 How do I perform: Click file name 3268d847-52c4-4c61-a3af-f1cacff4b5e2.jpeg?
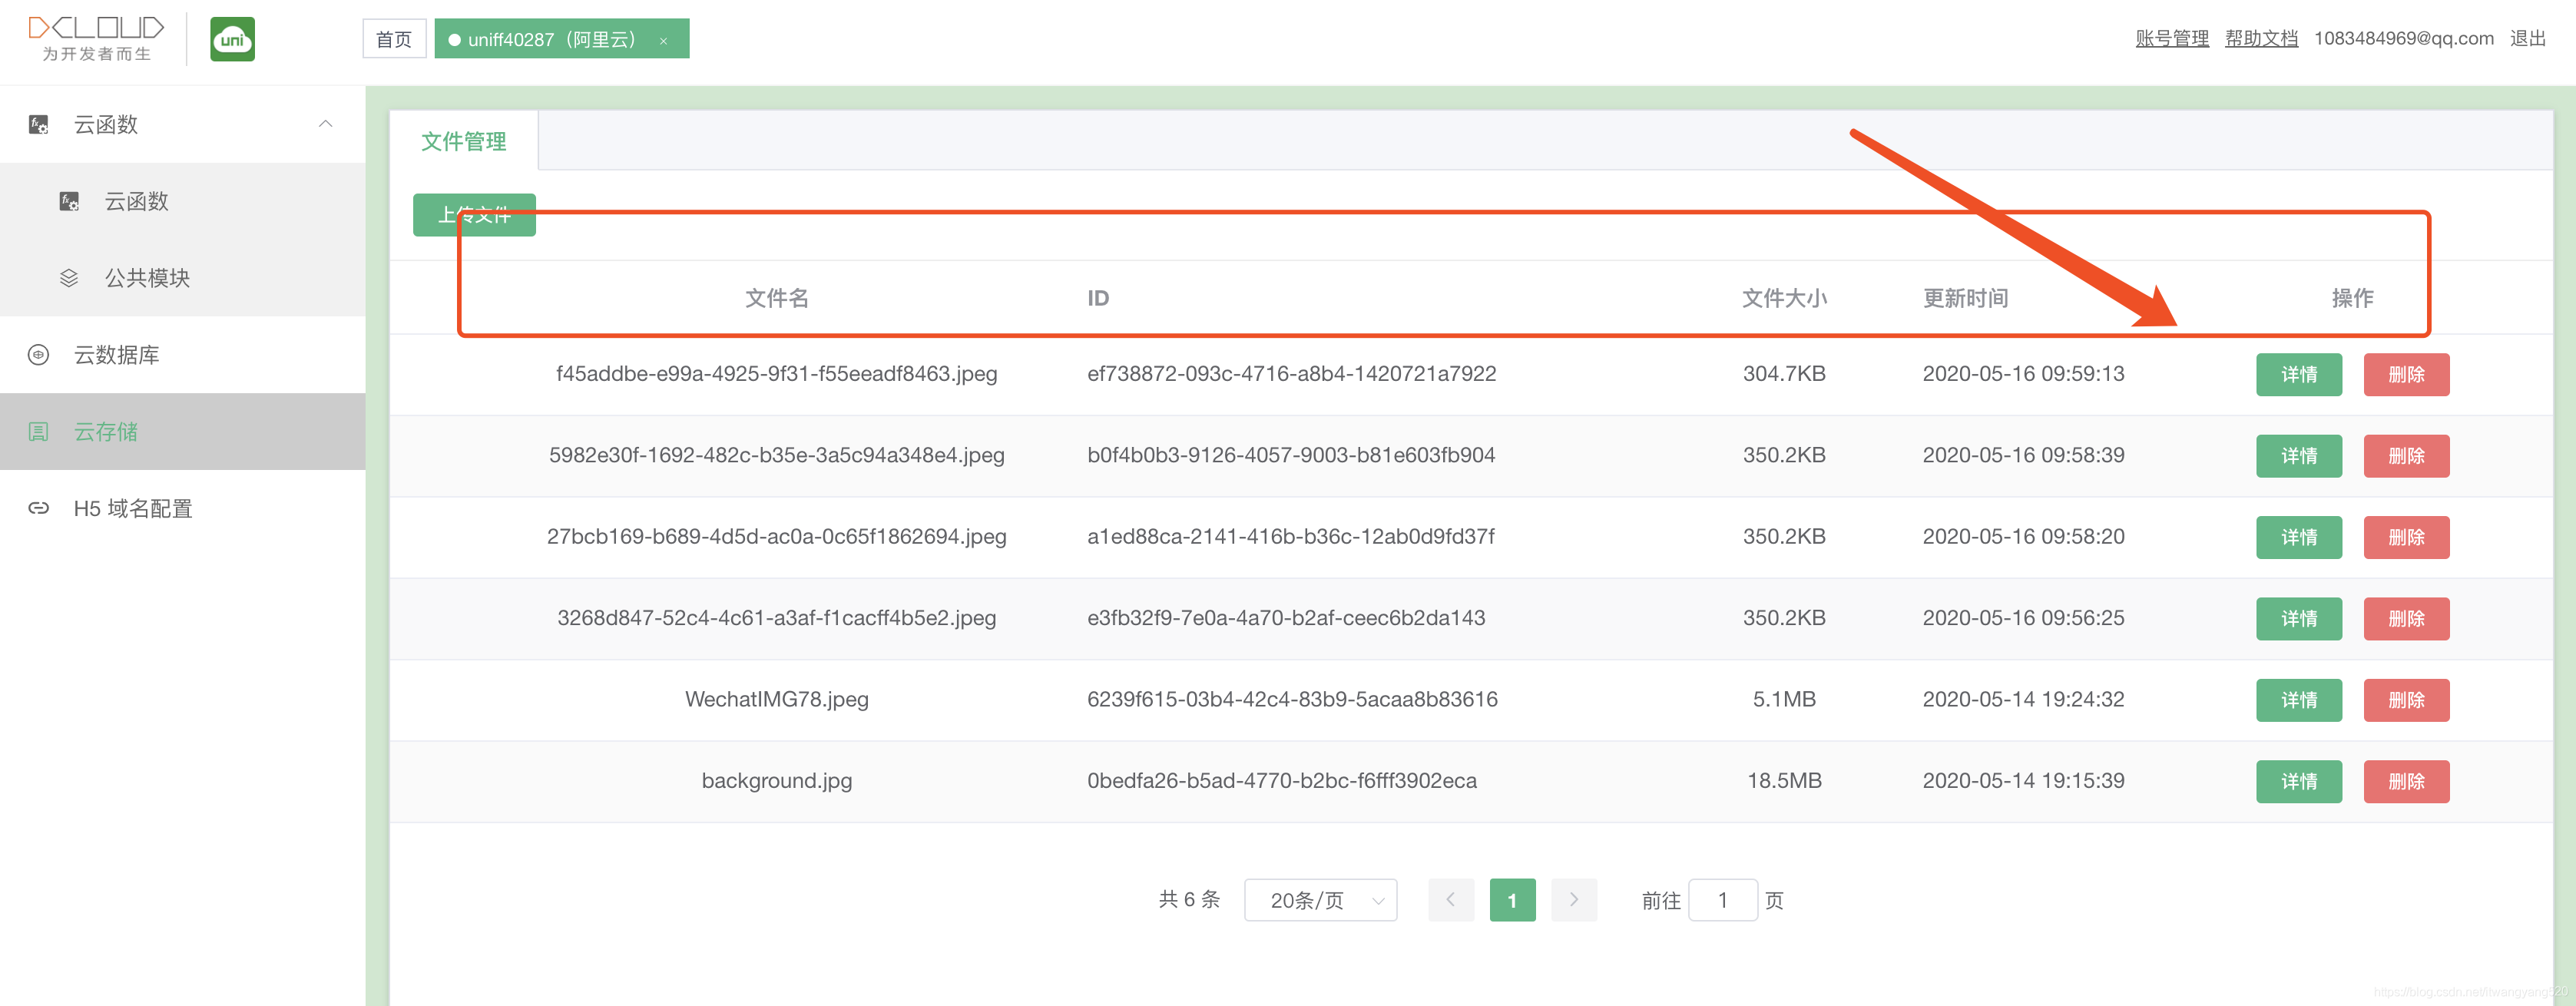coord(776,618)
